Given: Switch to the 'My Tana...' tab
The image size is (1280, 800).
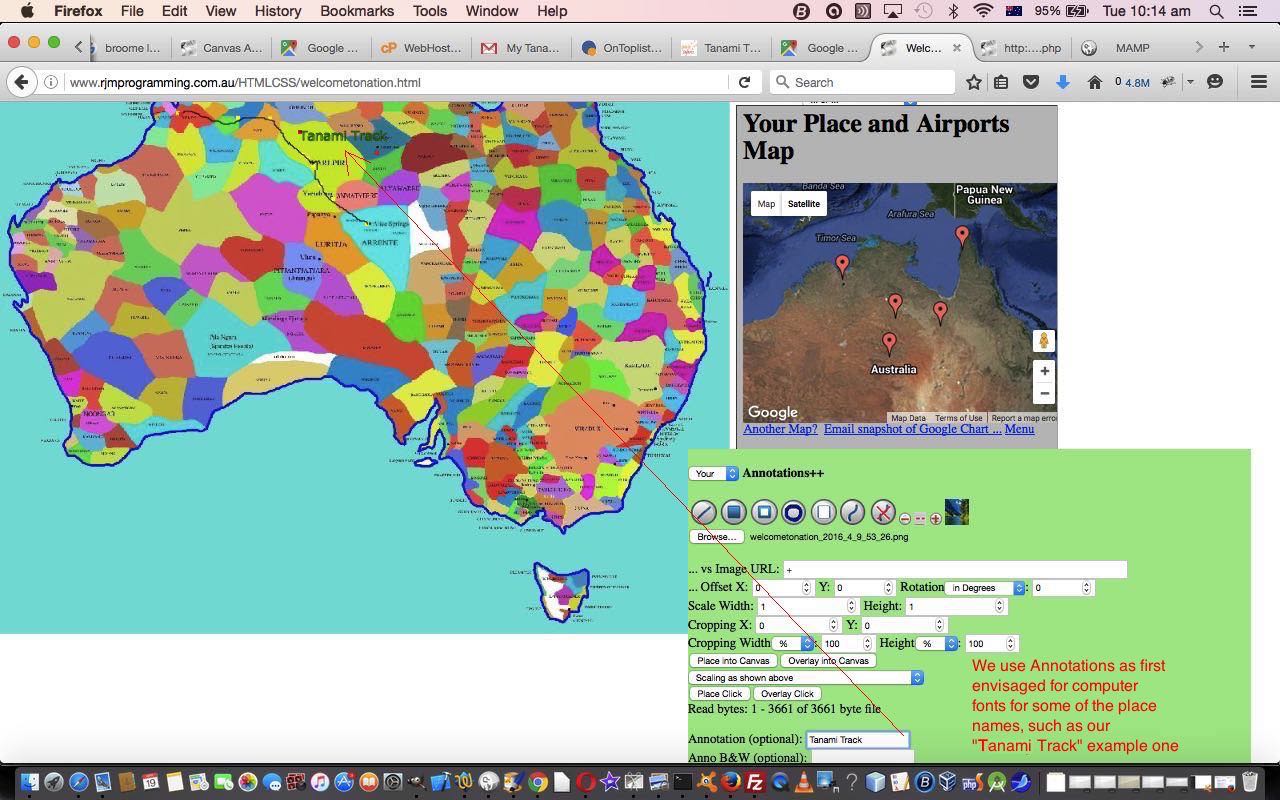Looking at the screenshot, I should click(521, 47).
